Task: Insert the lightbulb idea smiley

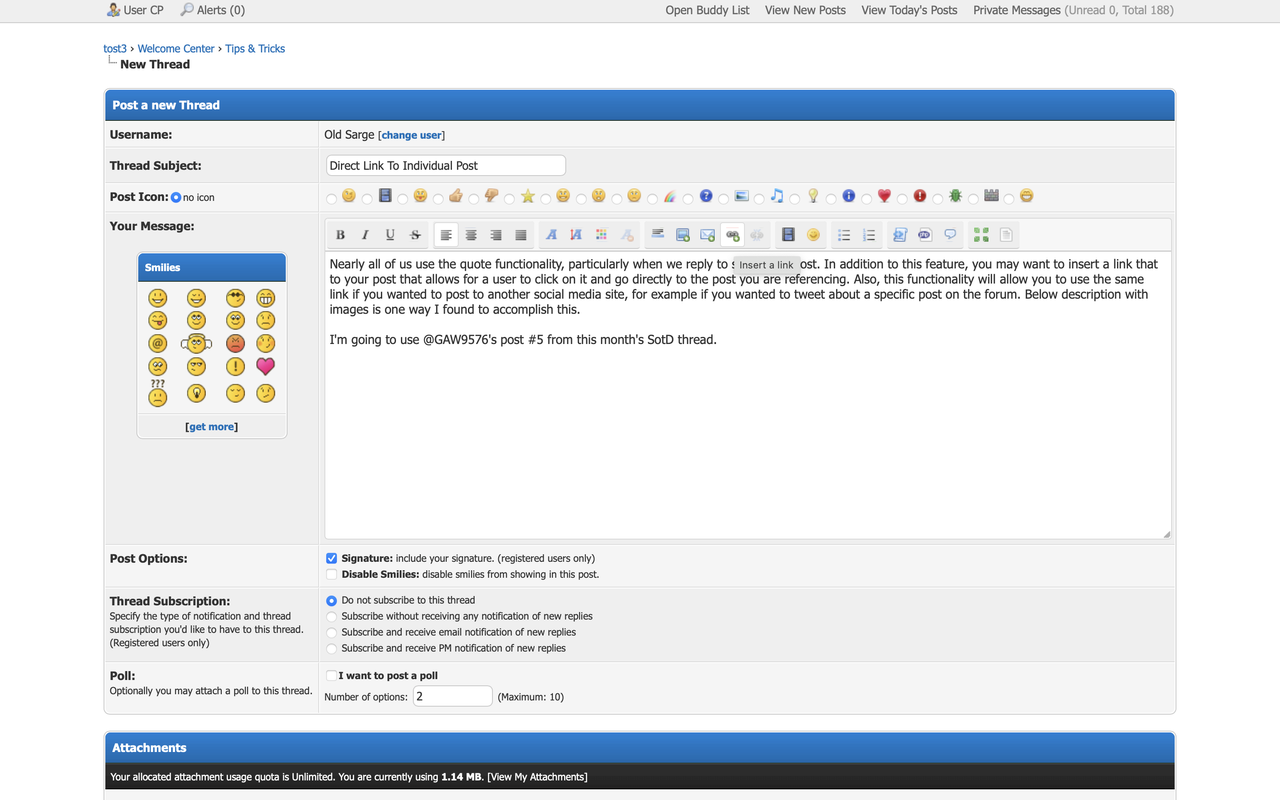Action: pyautogui.click(x=196, y=393)
